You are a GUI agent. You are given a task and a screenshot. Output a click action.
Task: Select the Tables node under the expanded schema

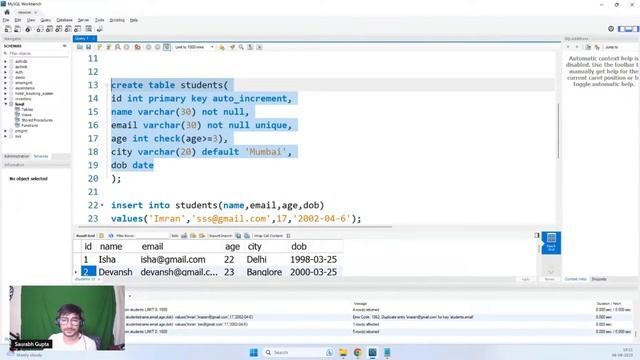coord(27,109)
